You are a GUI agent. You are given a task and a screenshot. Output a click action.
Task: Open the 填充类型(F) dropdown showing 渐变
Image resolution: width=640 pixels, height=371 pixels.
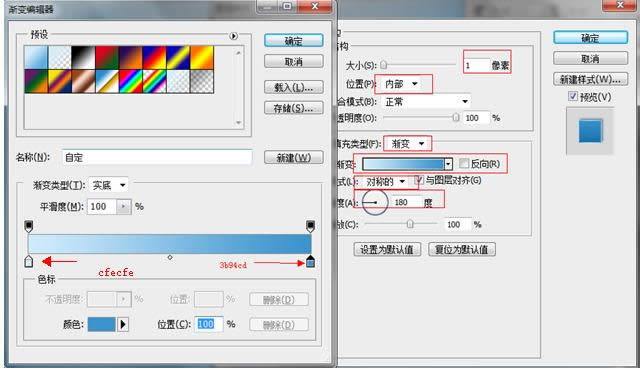click(407, 144)
